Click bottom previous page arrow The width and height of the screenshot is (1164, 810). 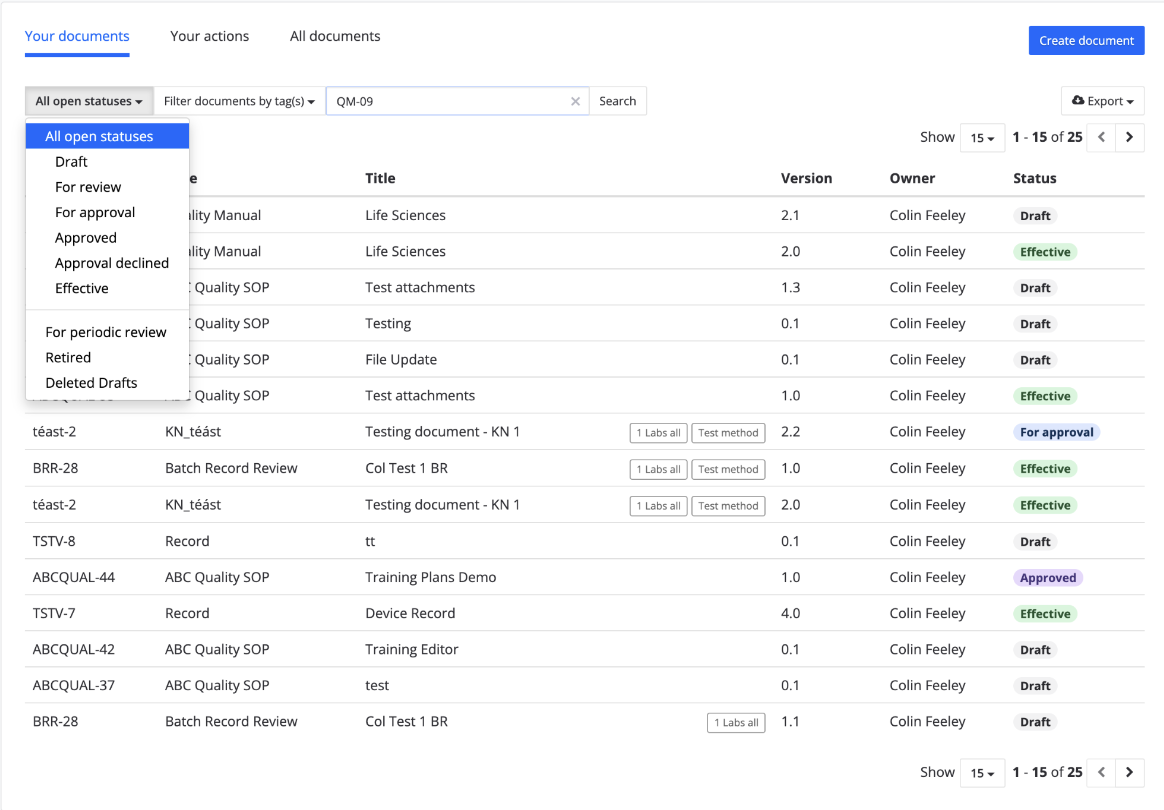(1101, 772)
